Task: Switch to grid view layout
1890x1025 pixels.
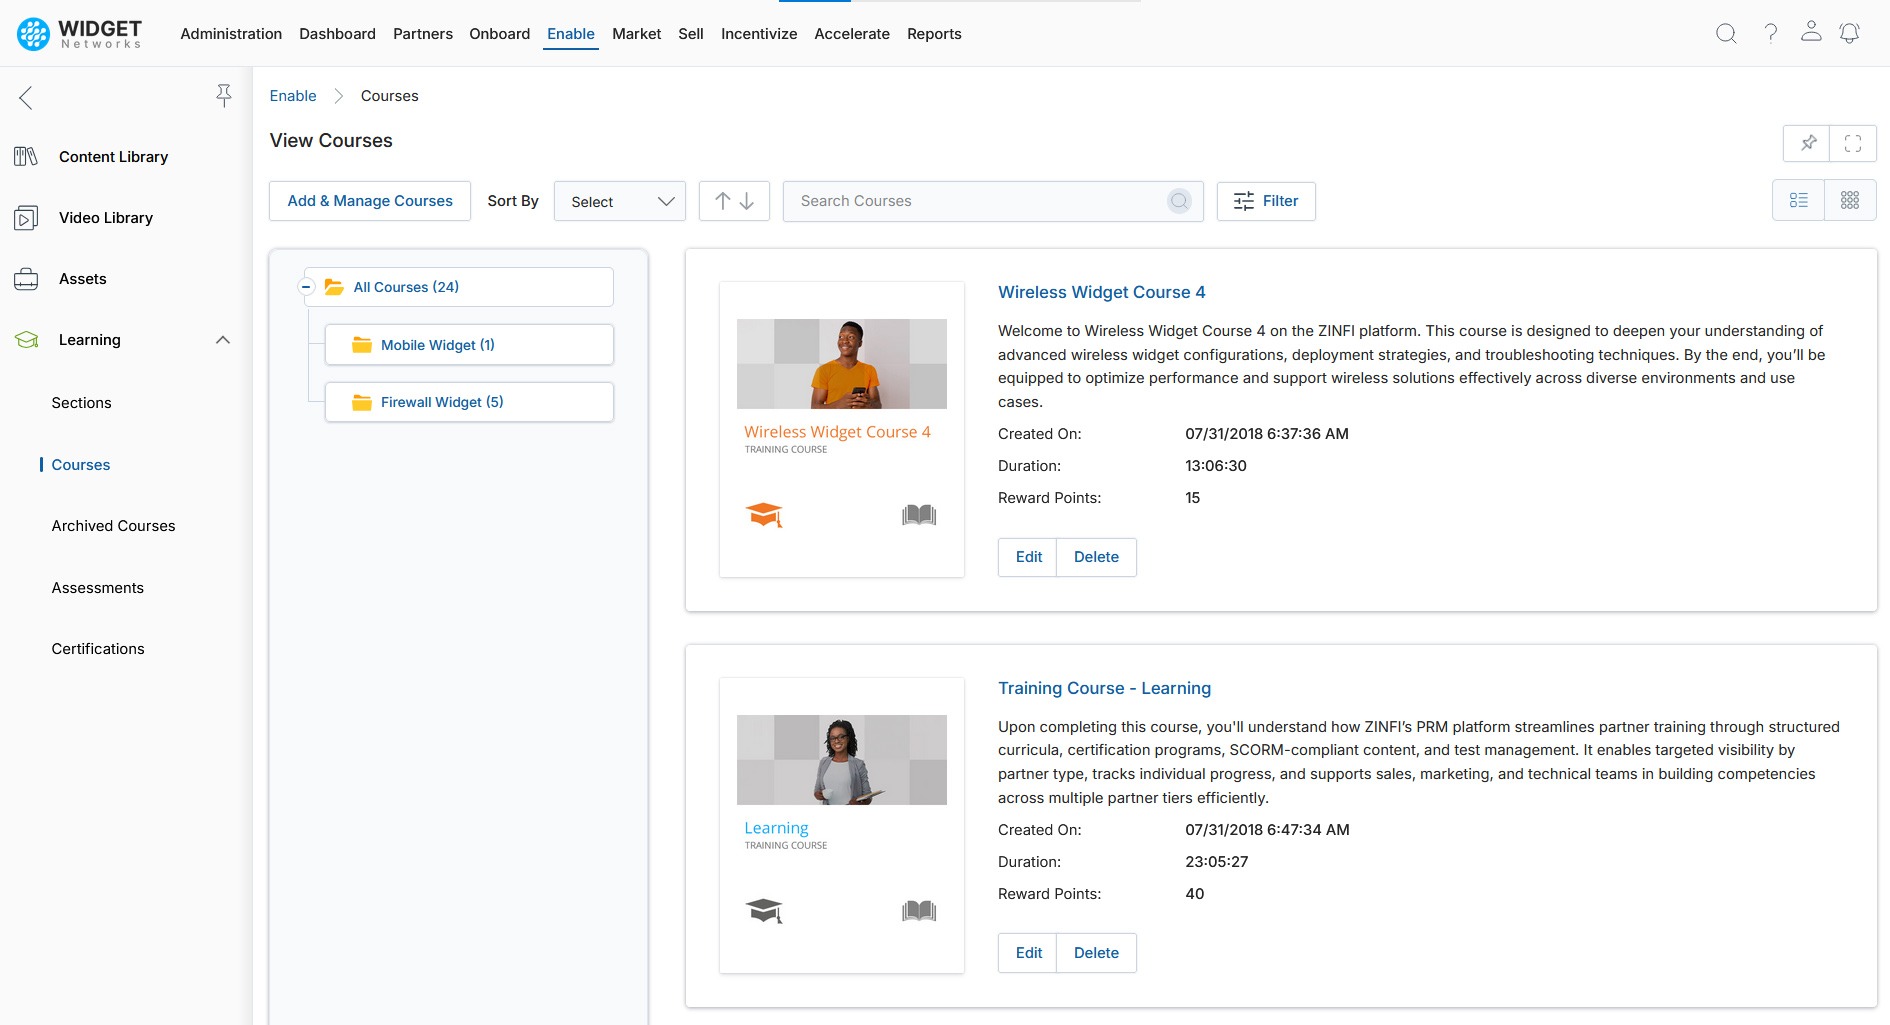Action: (1849, 201)
